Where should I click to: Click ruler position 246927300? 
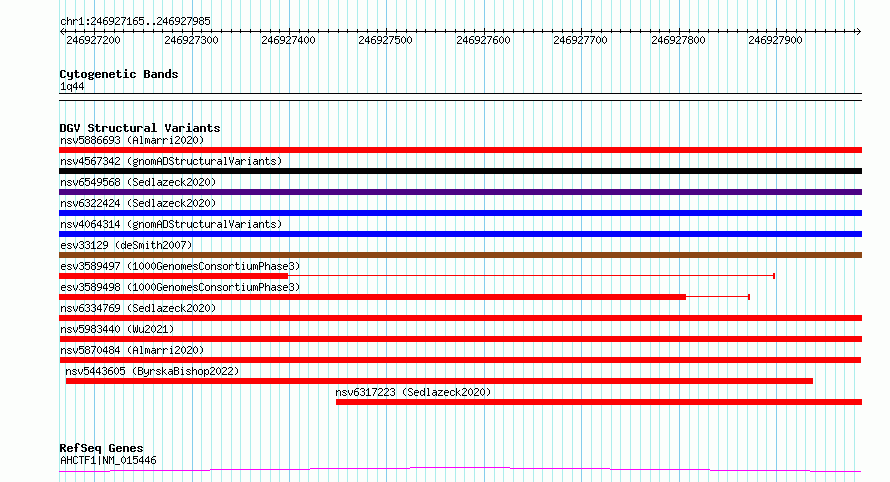coord(191,40)
